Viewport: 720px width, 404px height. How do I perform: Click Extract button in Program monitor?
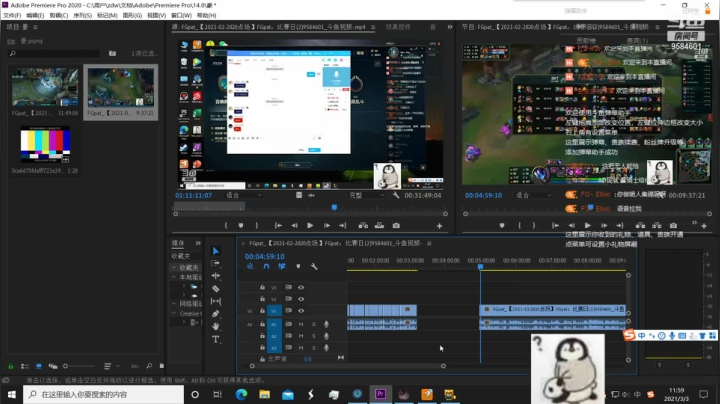coord(657,225)
